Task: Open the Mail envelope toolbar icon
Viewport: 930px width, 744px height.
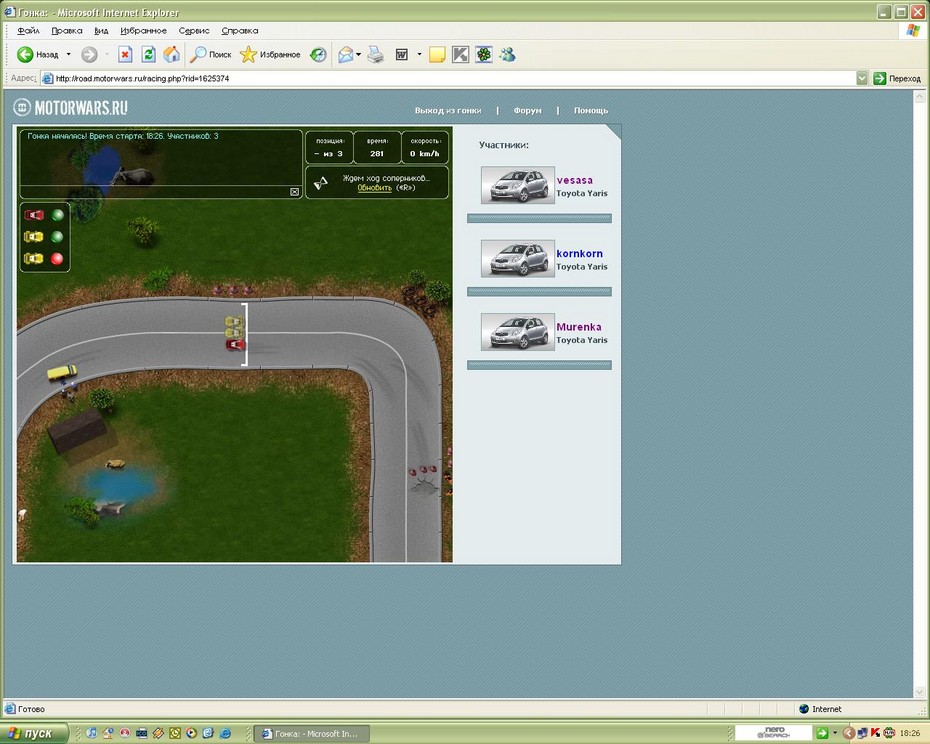Action: pos(346,55)
